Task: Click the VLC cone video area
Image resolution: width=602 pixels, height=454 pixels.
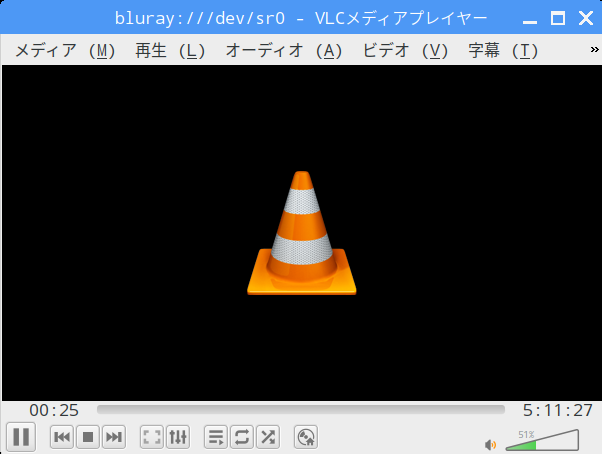Action: (302, 233)
